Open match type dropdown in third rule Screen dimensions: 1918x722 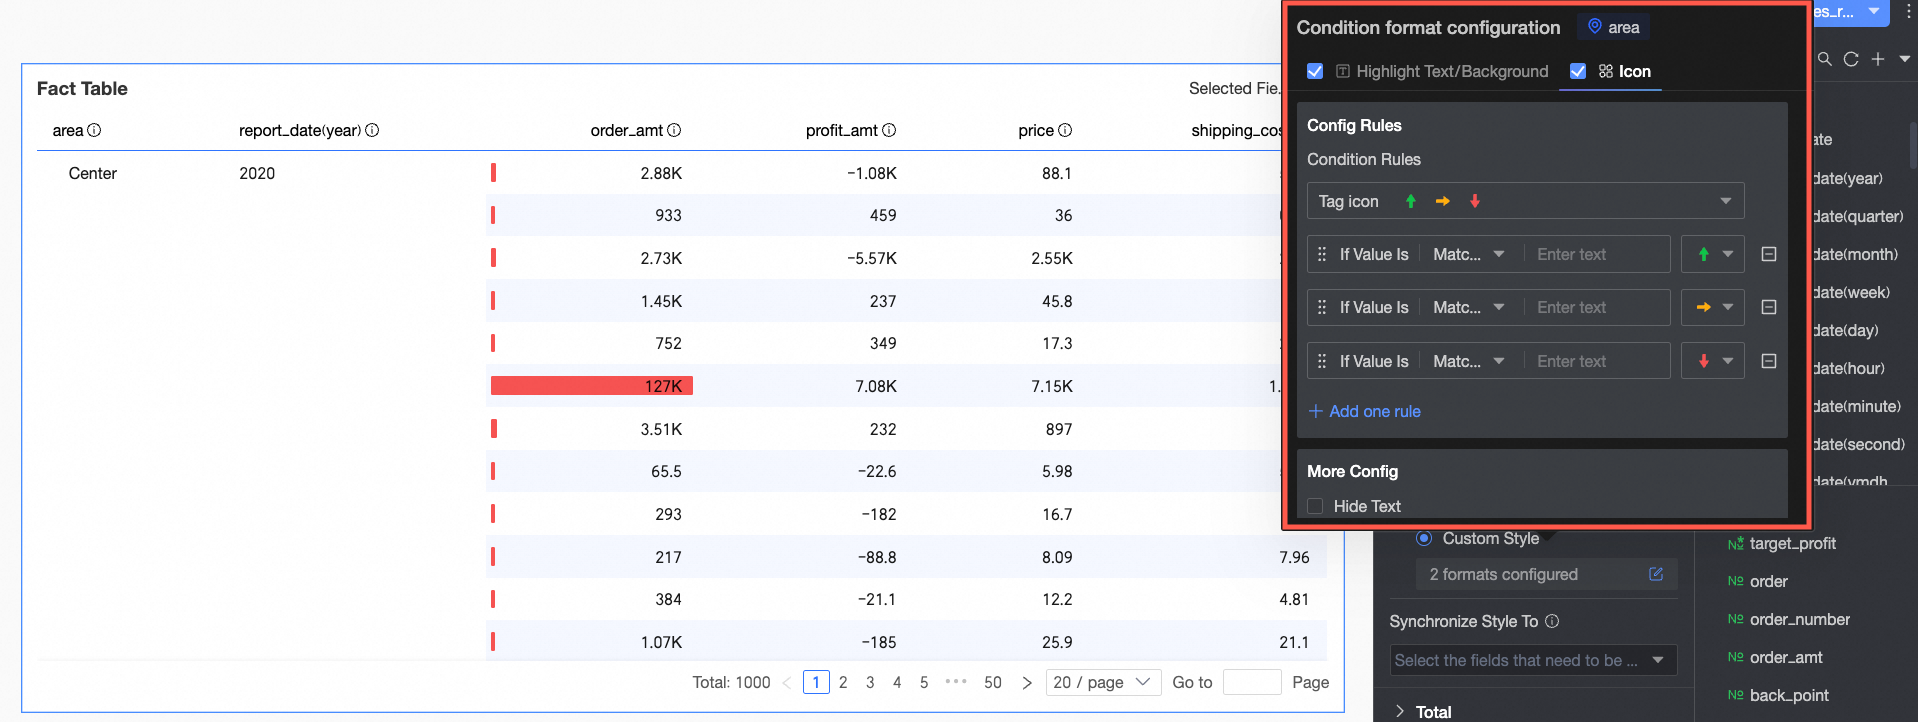pos(1468,361)
